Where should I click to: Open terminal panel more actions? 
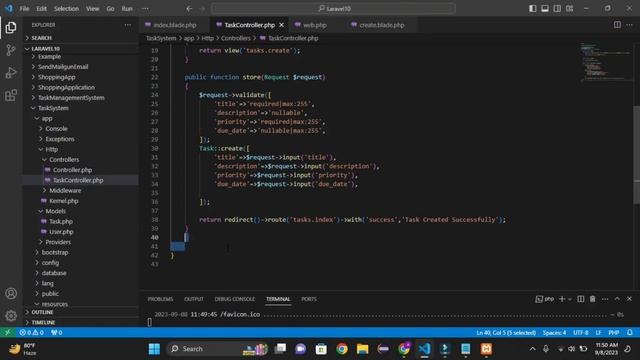tap(605, 299)
